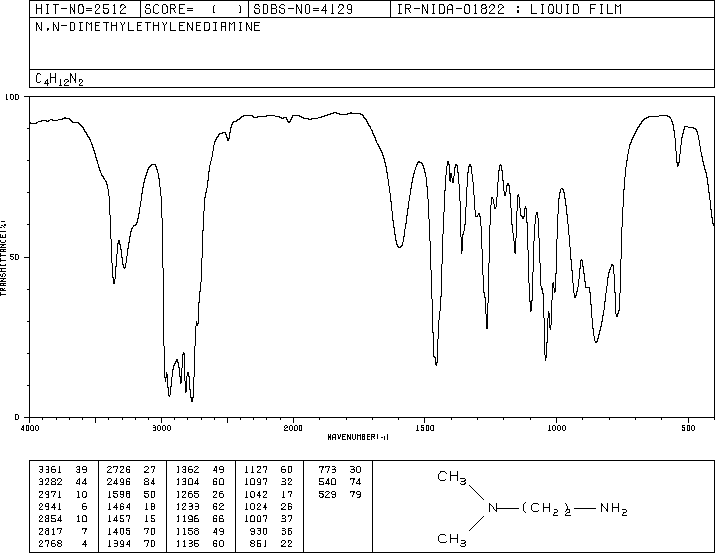
Task: Click the C4H12N2 molecular formula
Action: tap(59, 79)
